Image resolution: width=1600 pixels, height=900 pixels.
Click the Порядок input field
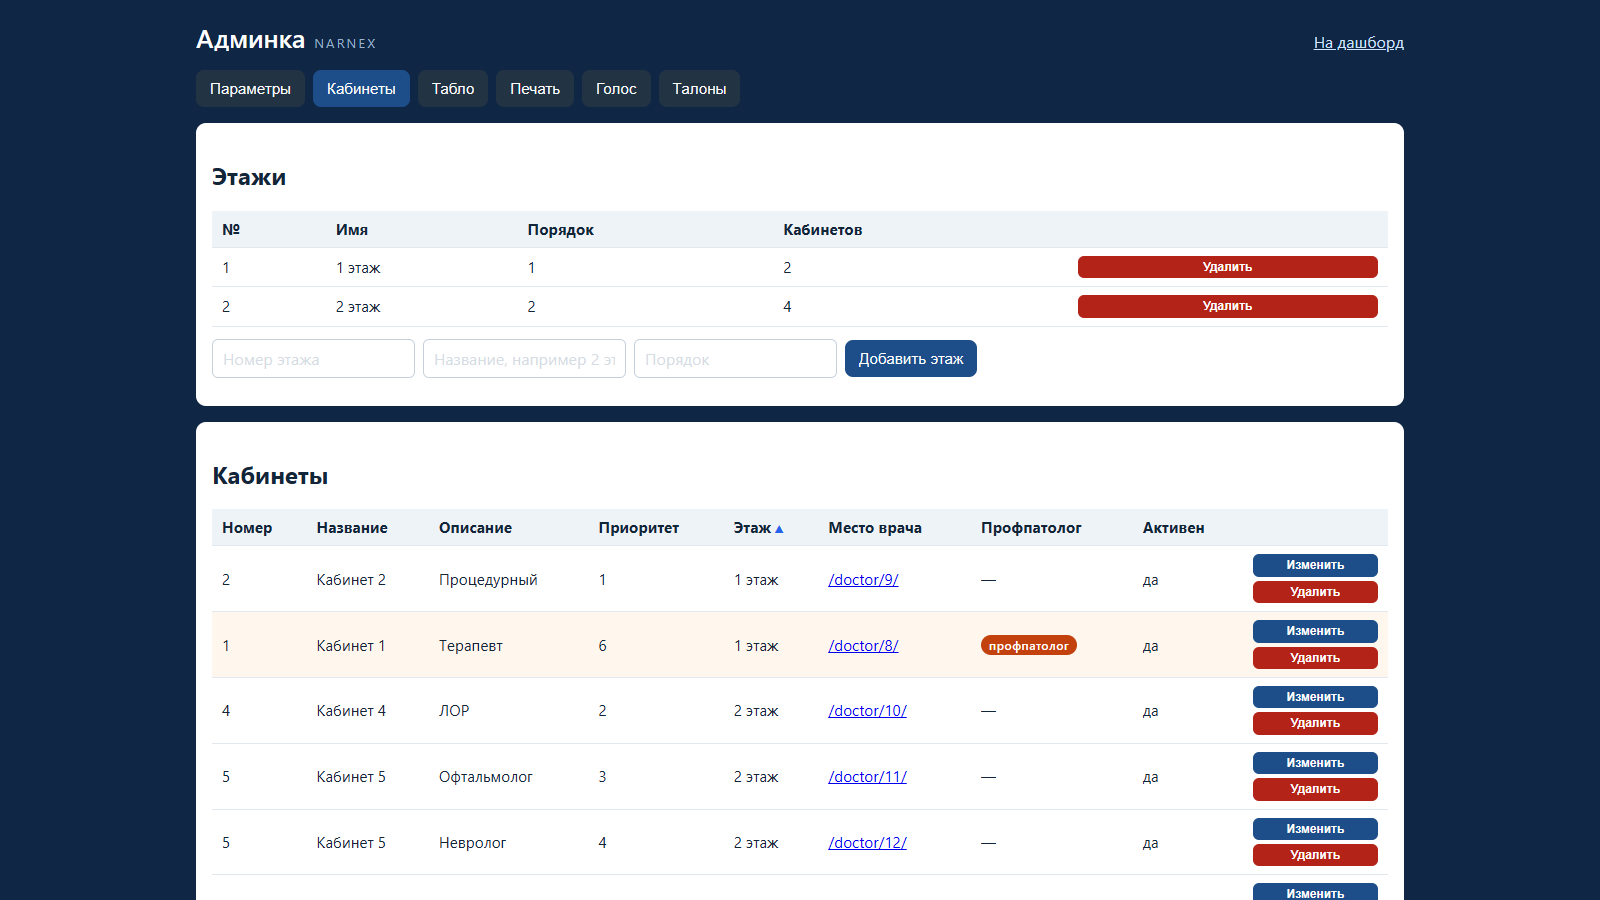(x=735, y=359)
